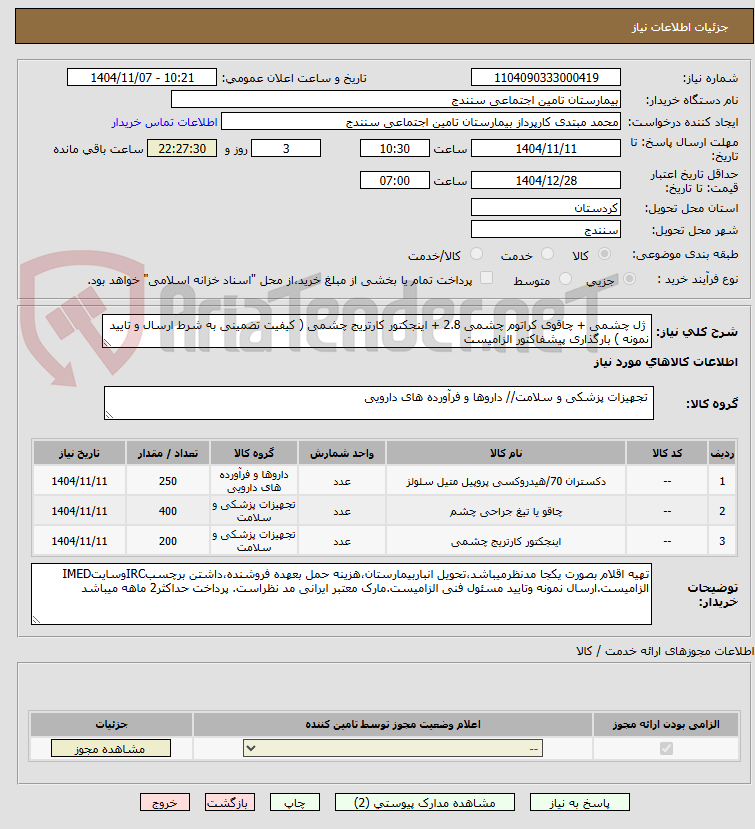Click the جزئیات column header in permits table
The height and width of the screenshot is (829, 755).
point(112,724)
